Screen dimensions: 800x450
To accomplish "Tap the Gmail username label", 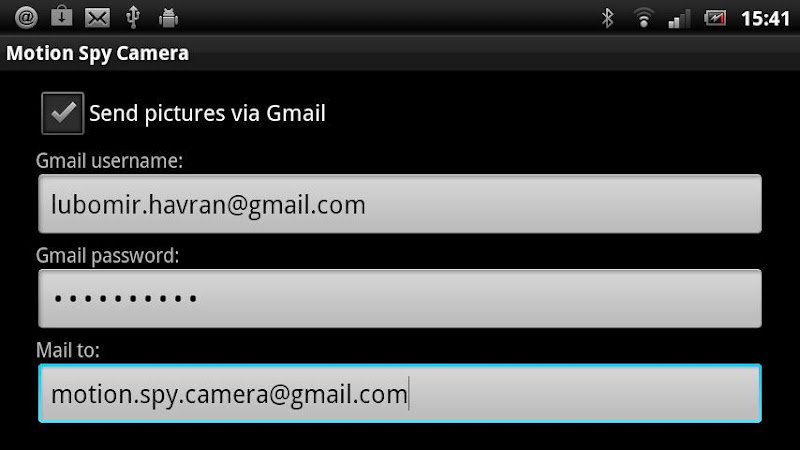I will tap(109, 161).
